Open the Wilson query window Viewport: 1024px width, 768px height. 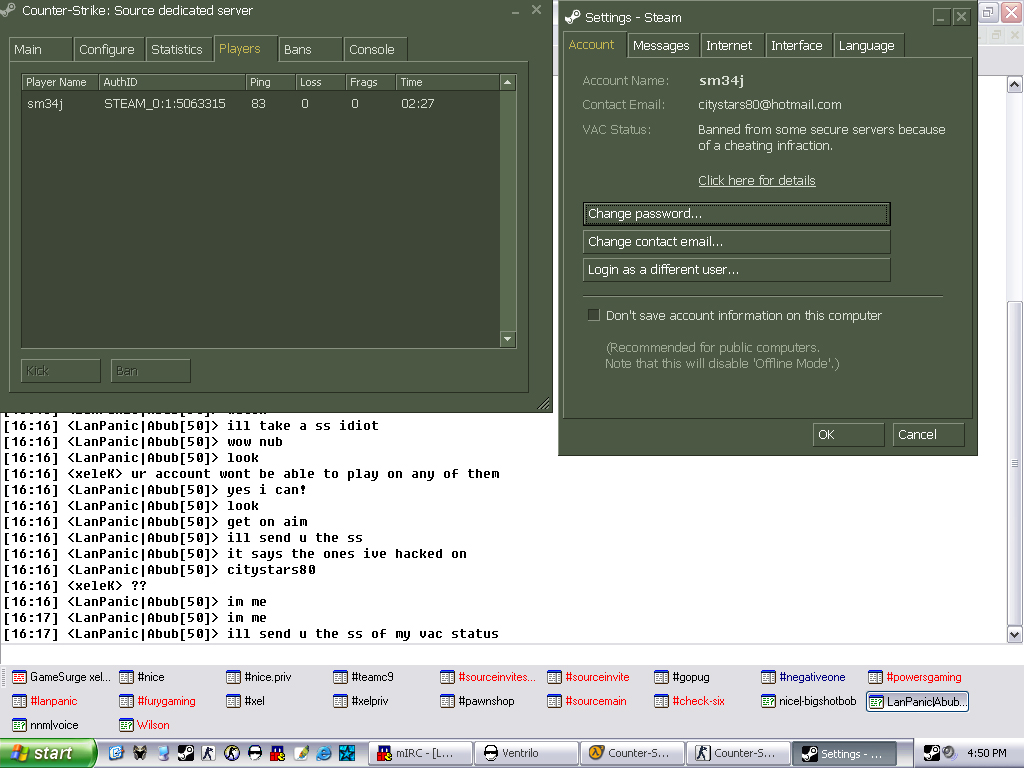click(x=144, y=725)
